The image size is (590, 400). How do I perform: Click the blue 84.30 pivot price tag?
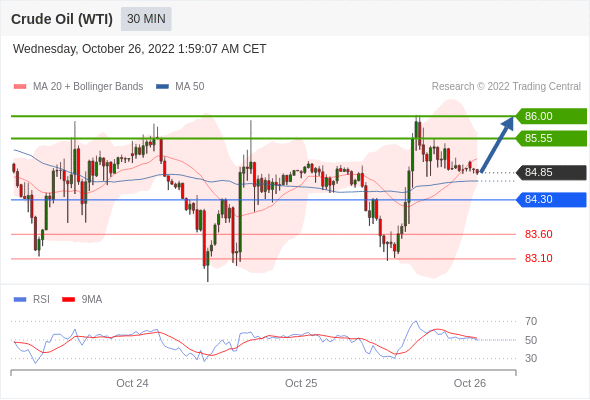tap(550, 199)
